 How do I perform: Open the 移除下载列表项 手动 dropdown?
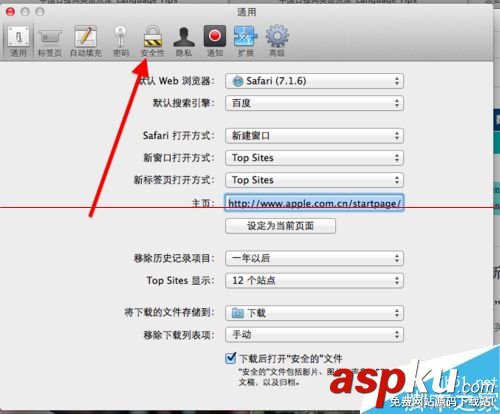(314, 335)
